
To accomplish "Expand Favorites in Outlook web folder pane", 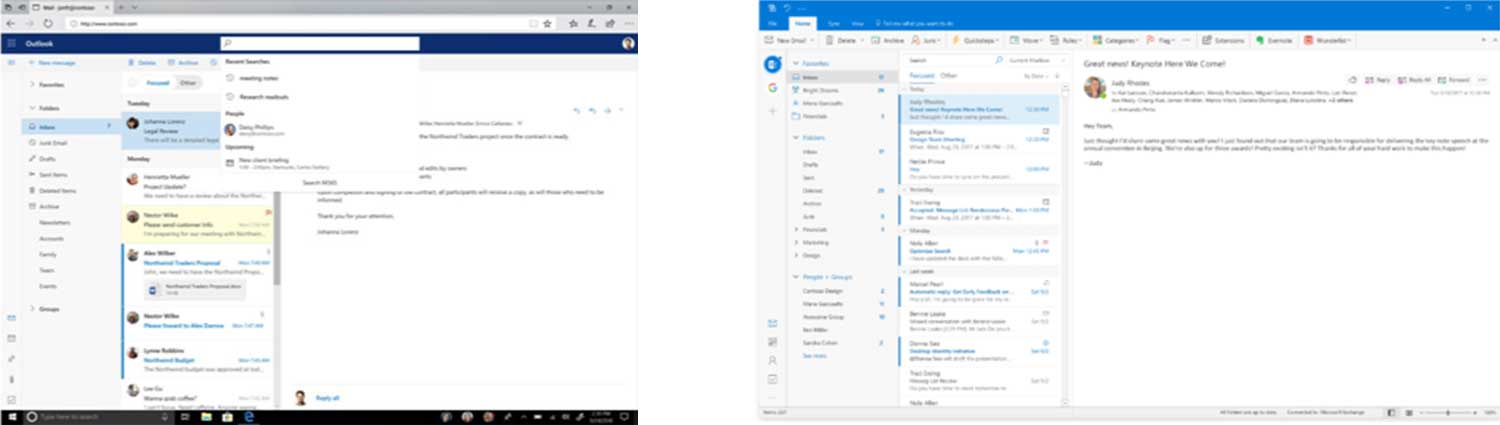I will (x=33, y=85).
